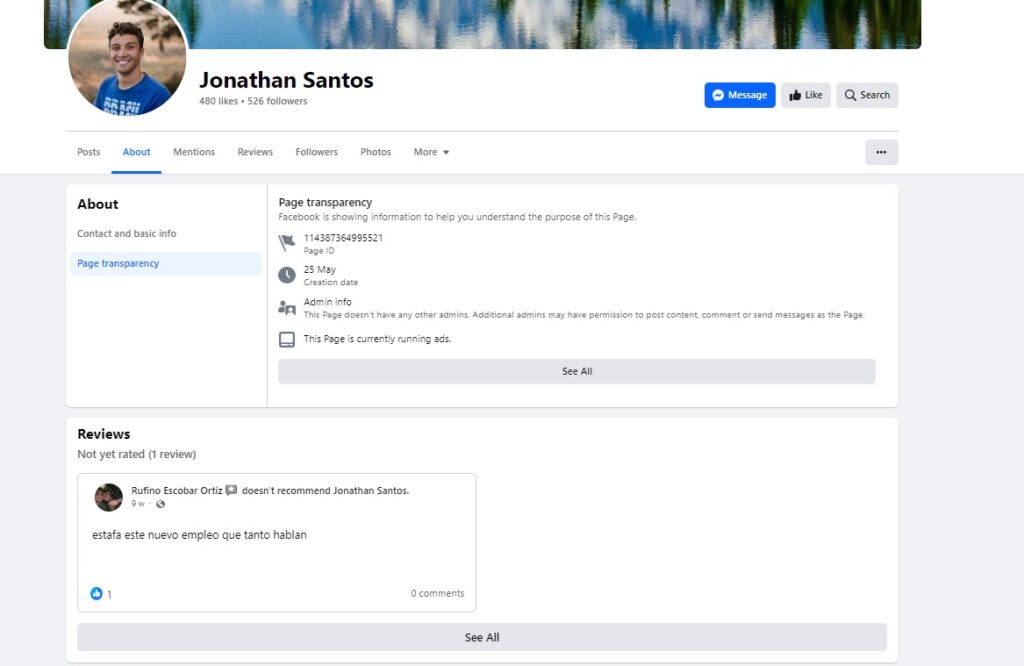1024x666 pixels.
Task: Click the globe privacy icon on review
Action: [160, 504]
